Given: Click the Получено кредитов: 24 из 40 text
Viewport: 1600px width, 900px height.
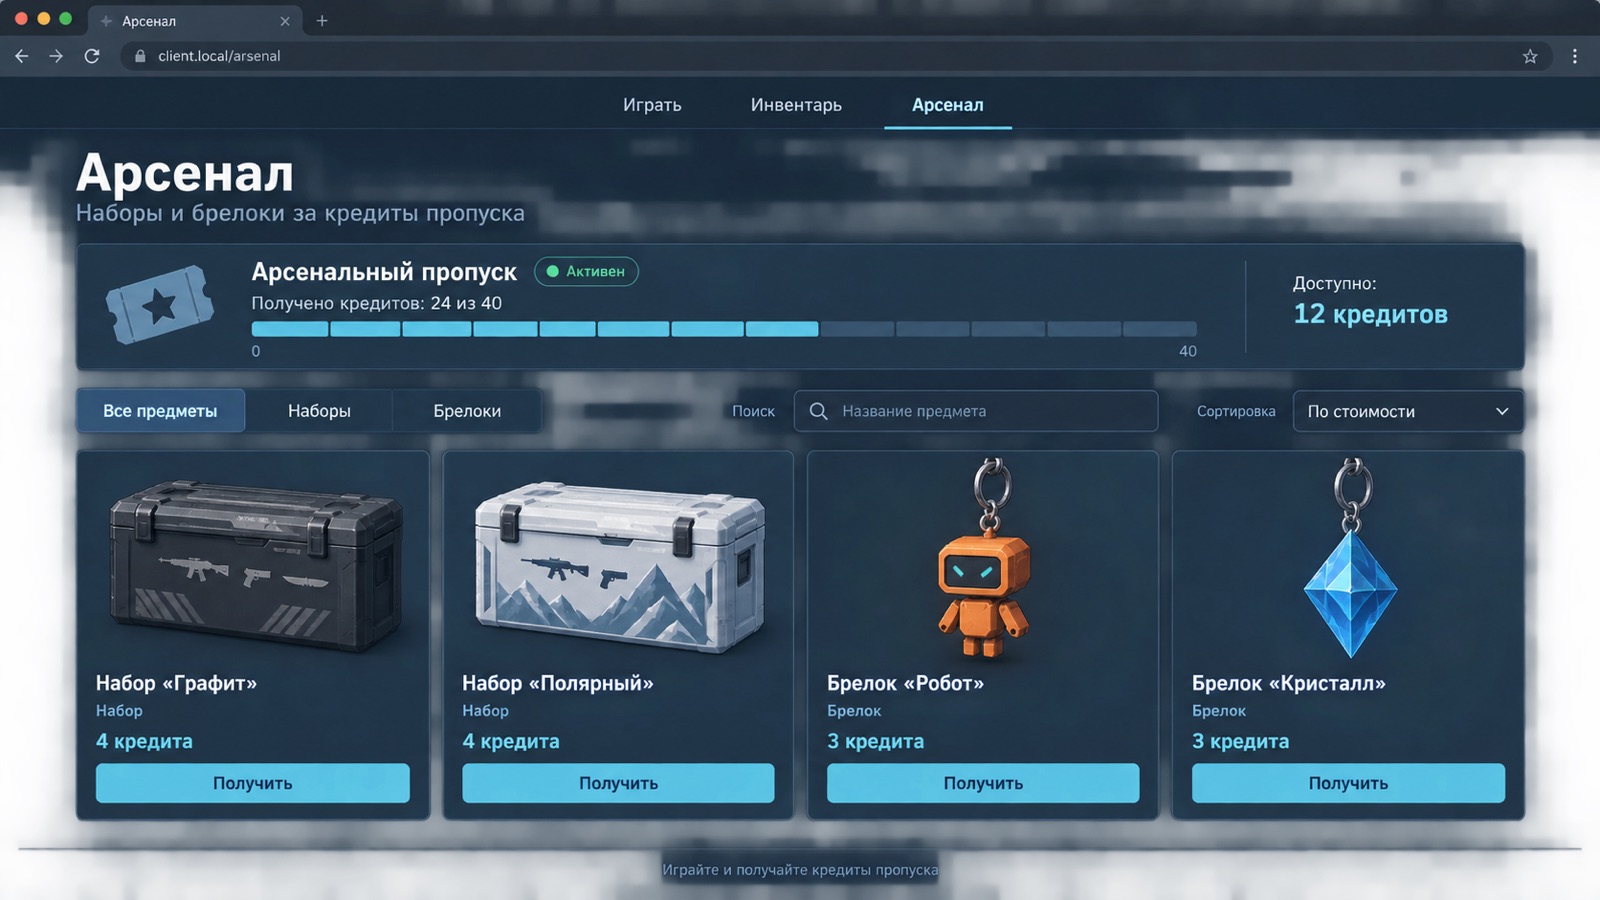Looking at the screenshot, I should tap(376, 303).
